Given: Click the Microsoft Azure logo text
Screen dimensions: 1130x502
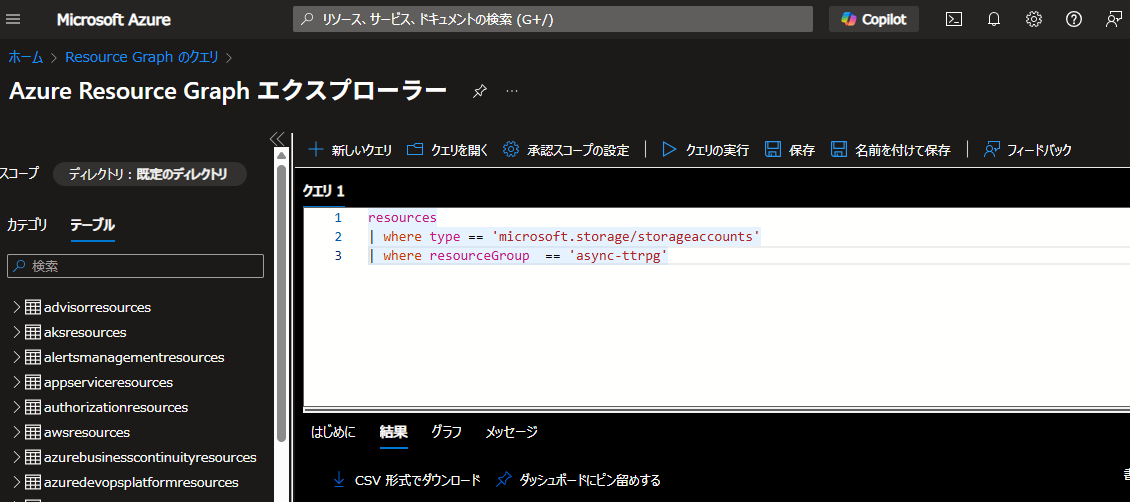Looking at the screenshot, I should (x=114, y=19).
